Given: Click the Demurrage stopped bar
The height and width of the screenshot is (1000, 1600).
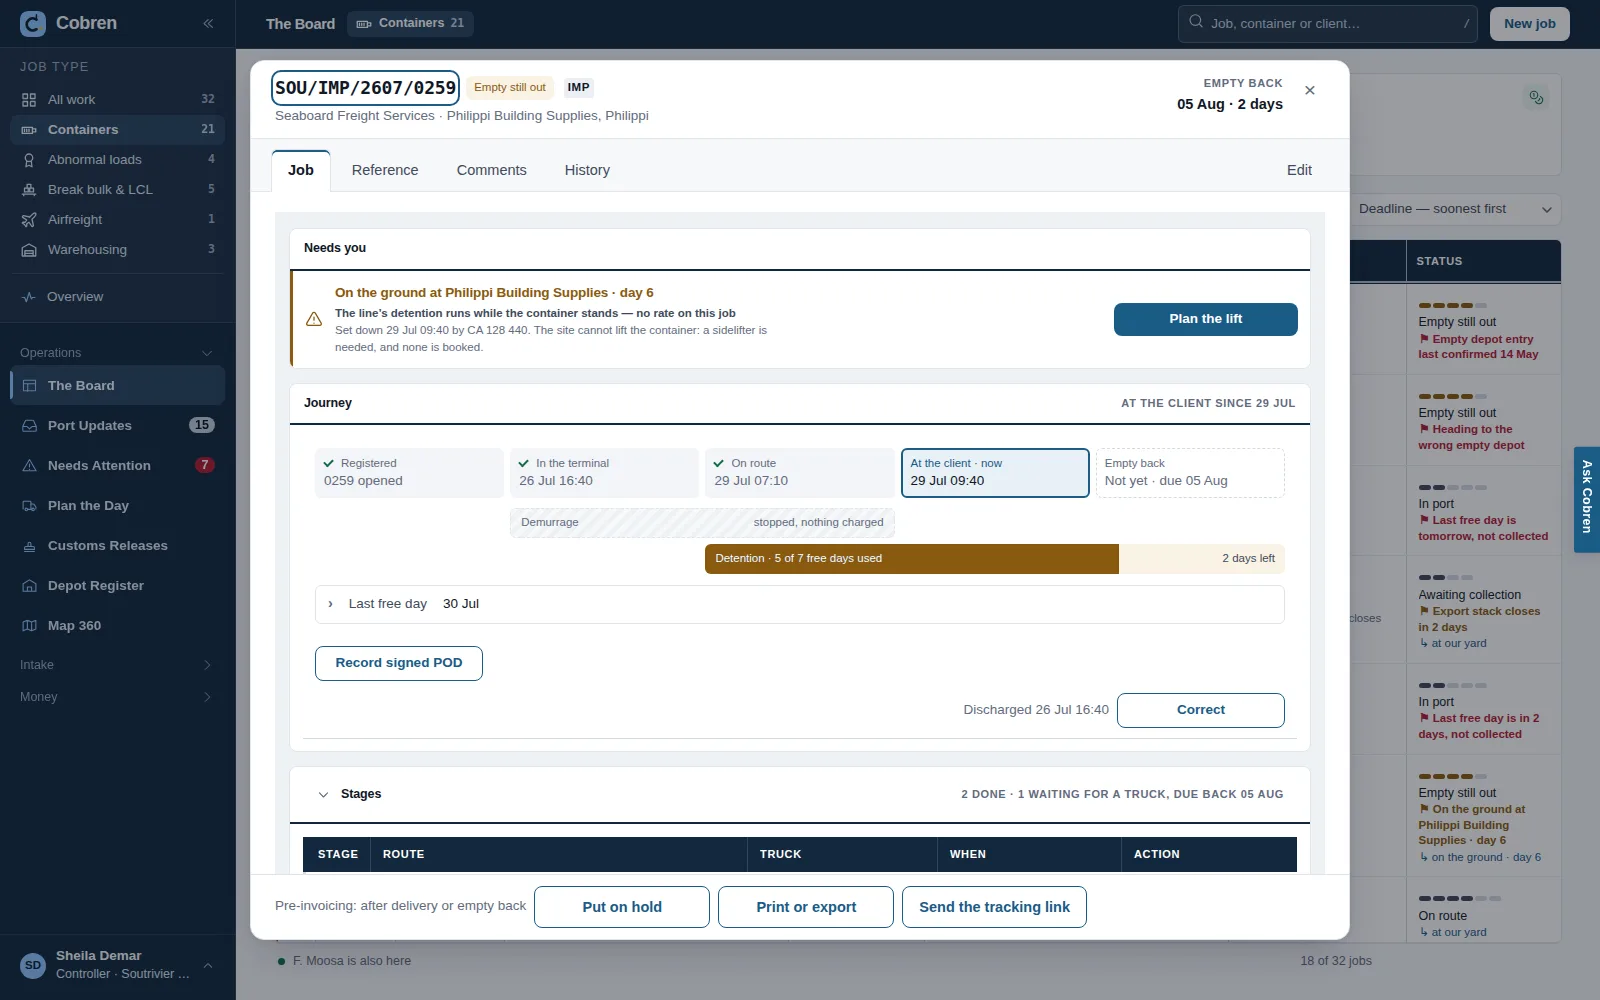Looking at the screenshot, I should pyautogui.click(x=702, y=523).
